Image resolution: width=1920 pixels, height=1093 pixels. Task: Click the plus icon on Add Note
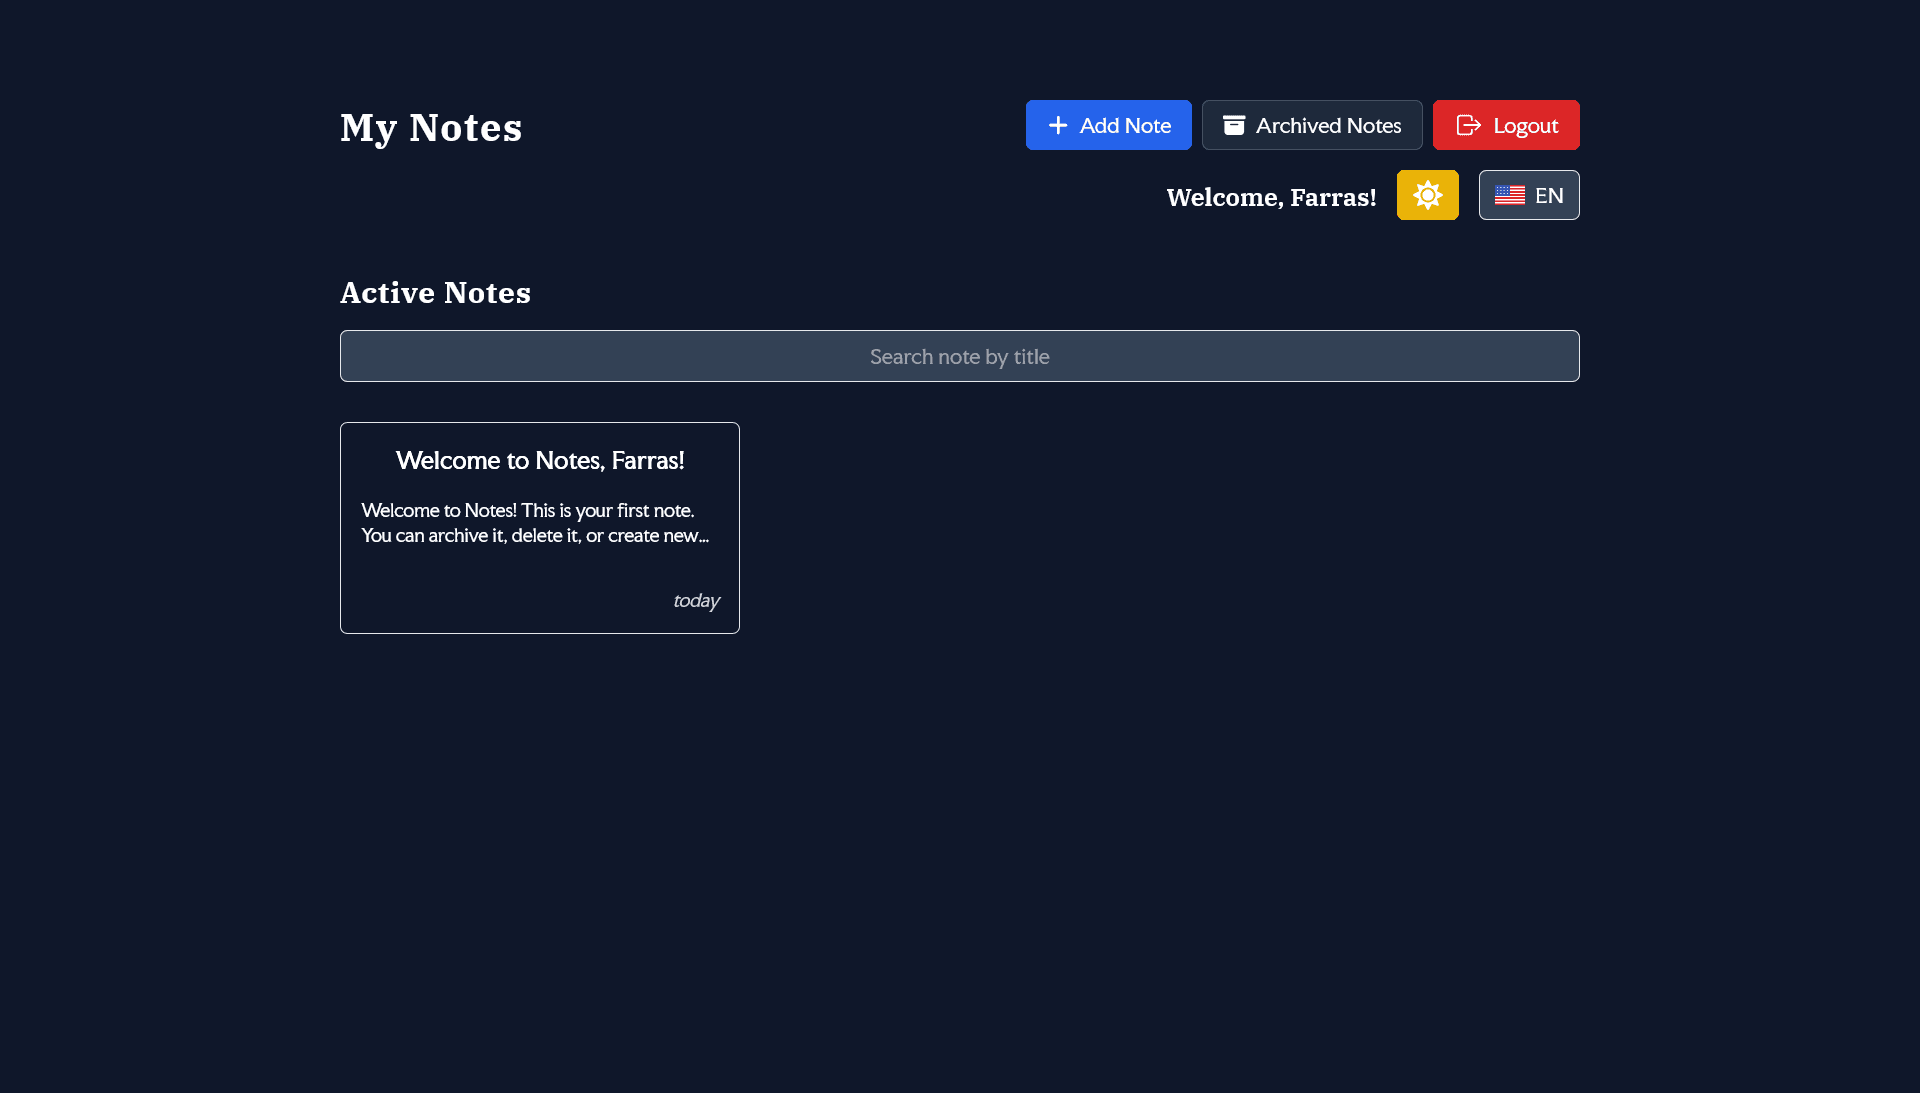[x=1057, y=125]
